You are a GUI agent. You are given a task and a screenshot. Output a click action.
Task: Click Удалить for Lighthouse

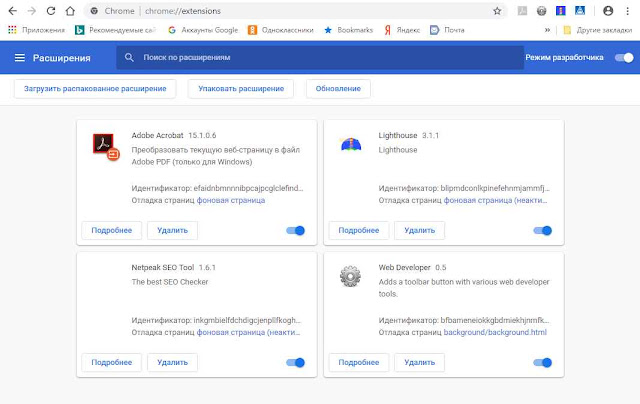click(419, 231)
